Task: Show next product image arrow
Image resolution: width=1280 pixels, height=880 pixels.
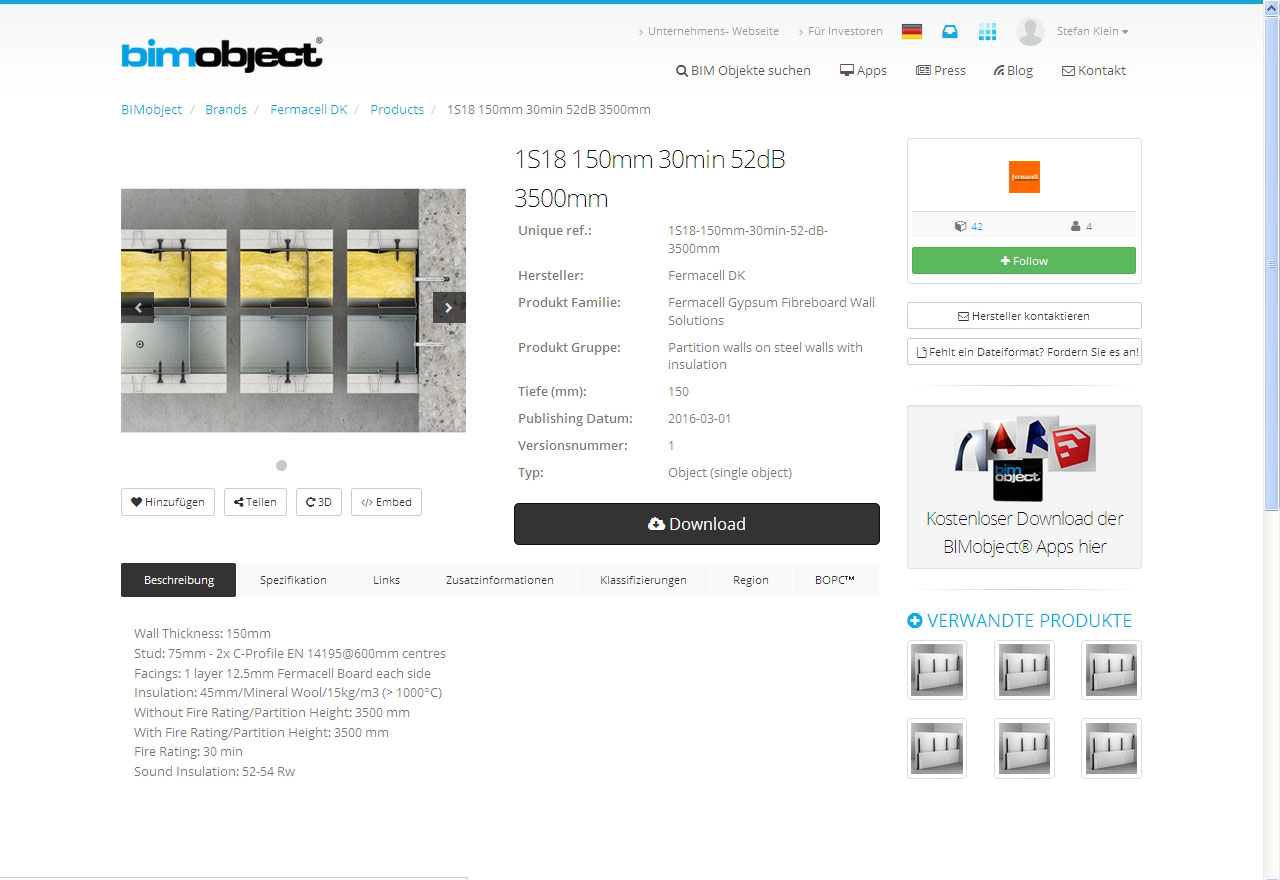Action: click(x=449, y=307)
